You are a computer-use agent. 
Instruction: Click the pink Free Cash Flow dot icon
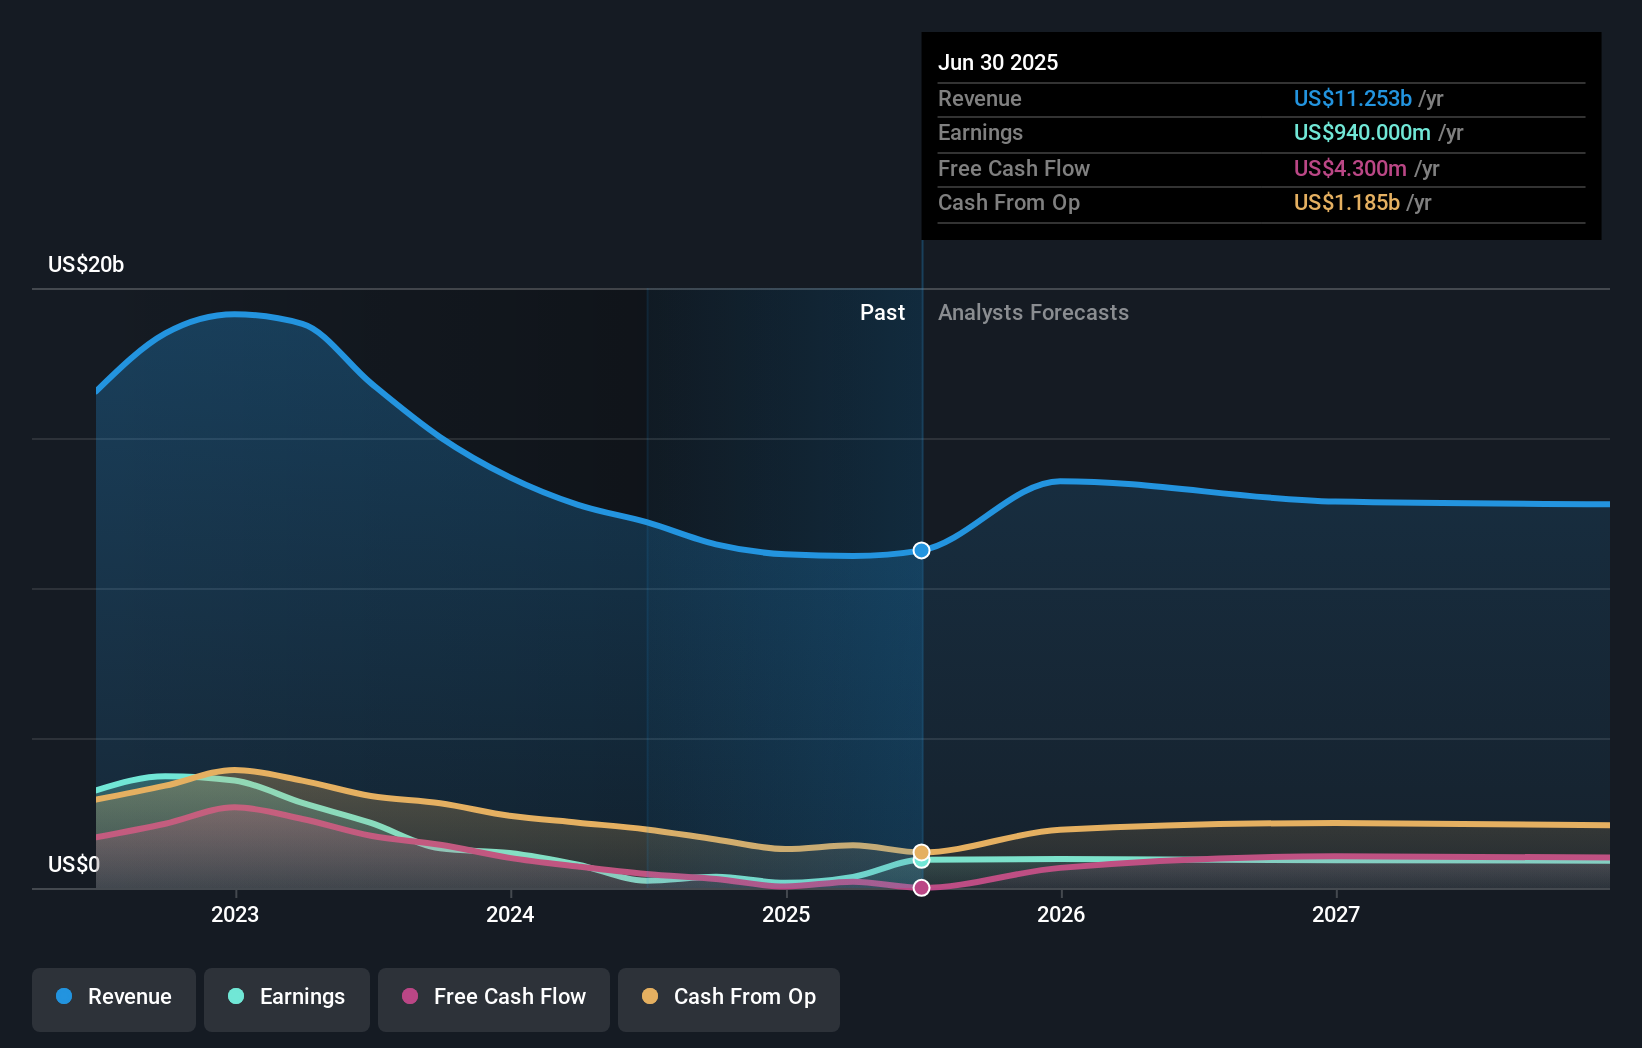pos(407,997)
